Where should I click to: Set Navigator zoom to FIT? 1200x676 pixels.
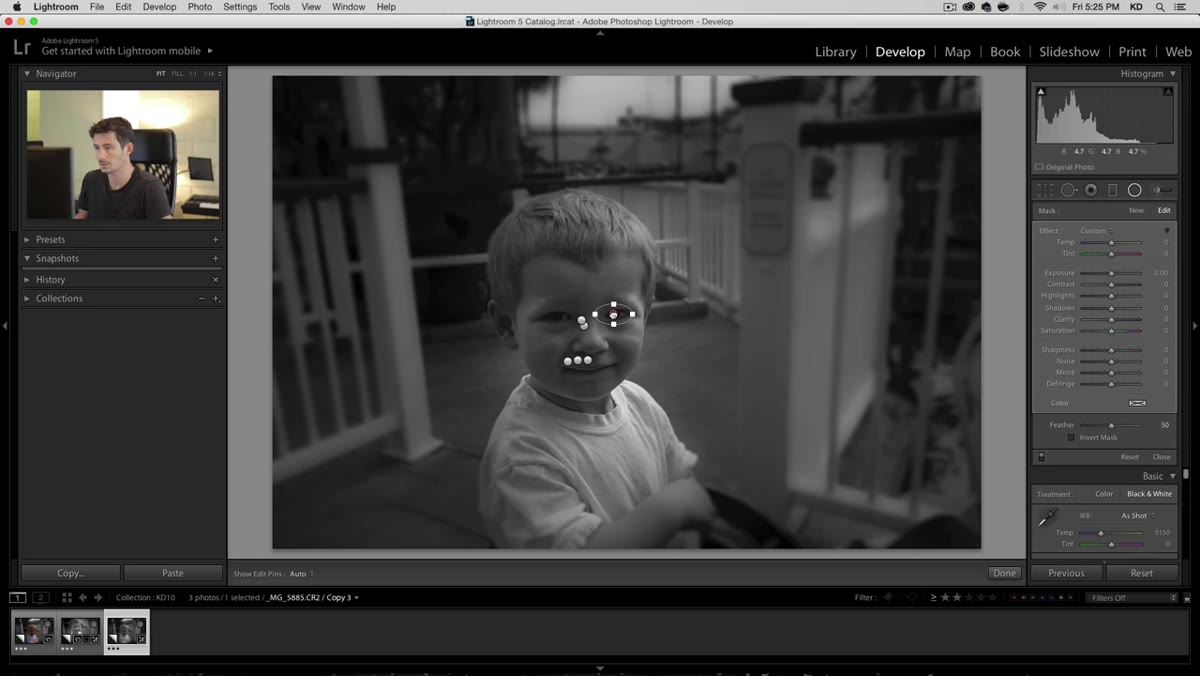pyautogui.click(x=161, y=74)
